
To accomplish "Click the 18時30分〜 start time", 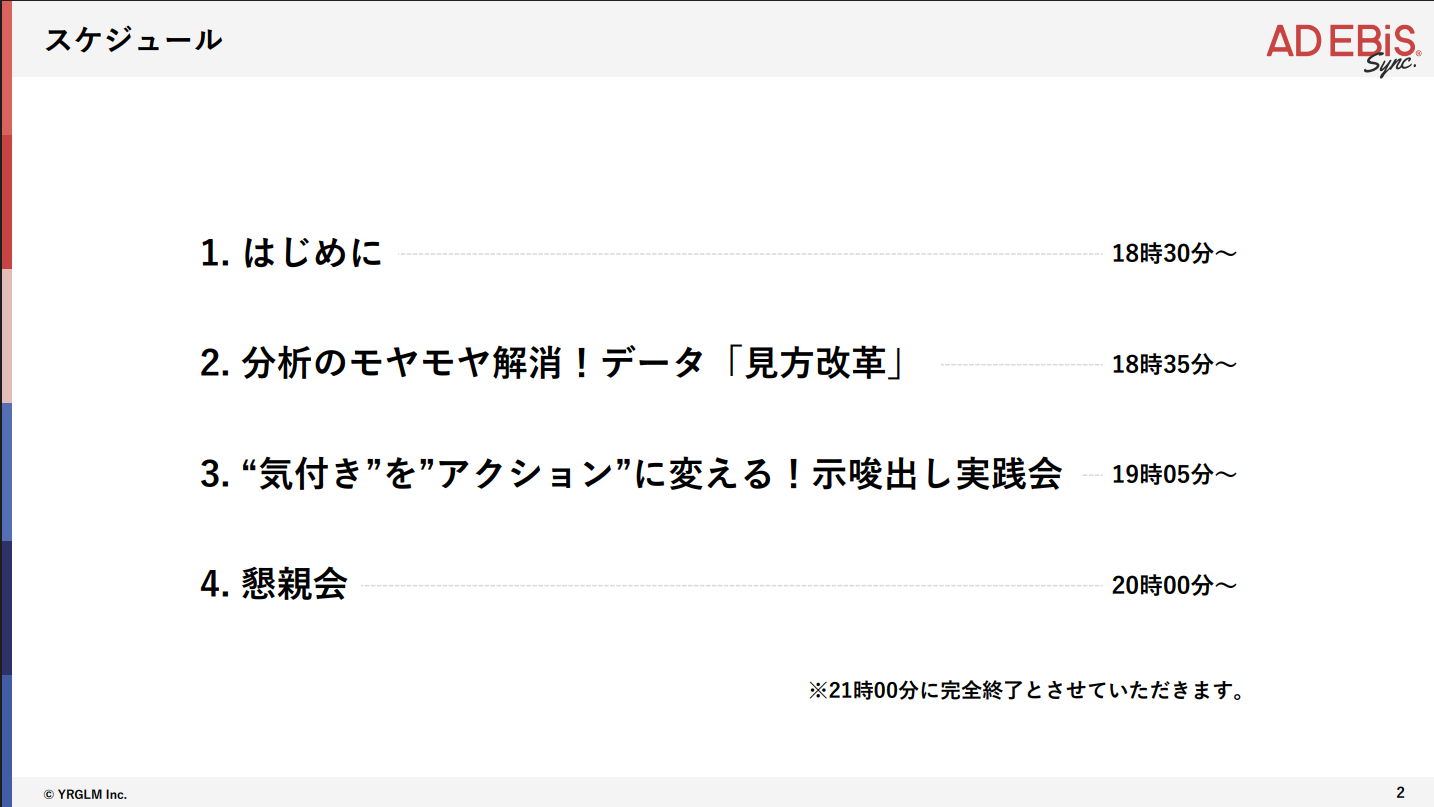I will (x=1174, y=254).
